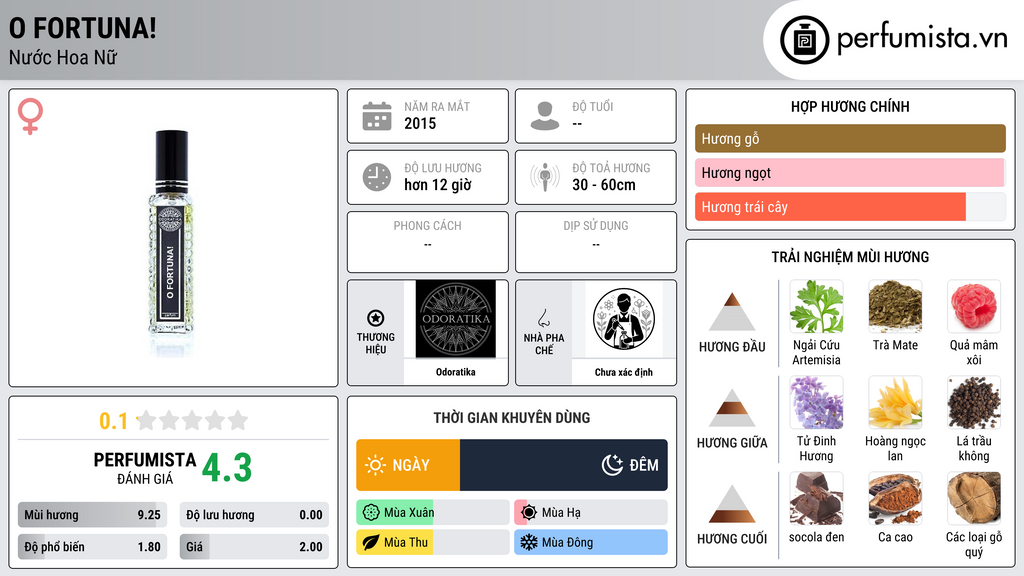Select the Hương gỗ accord bar
Image resolution: width=1024 pixels, height=576 pixels.
pos(850,138)
